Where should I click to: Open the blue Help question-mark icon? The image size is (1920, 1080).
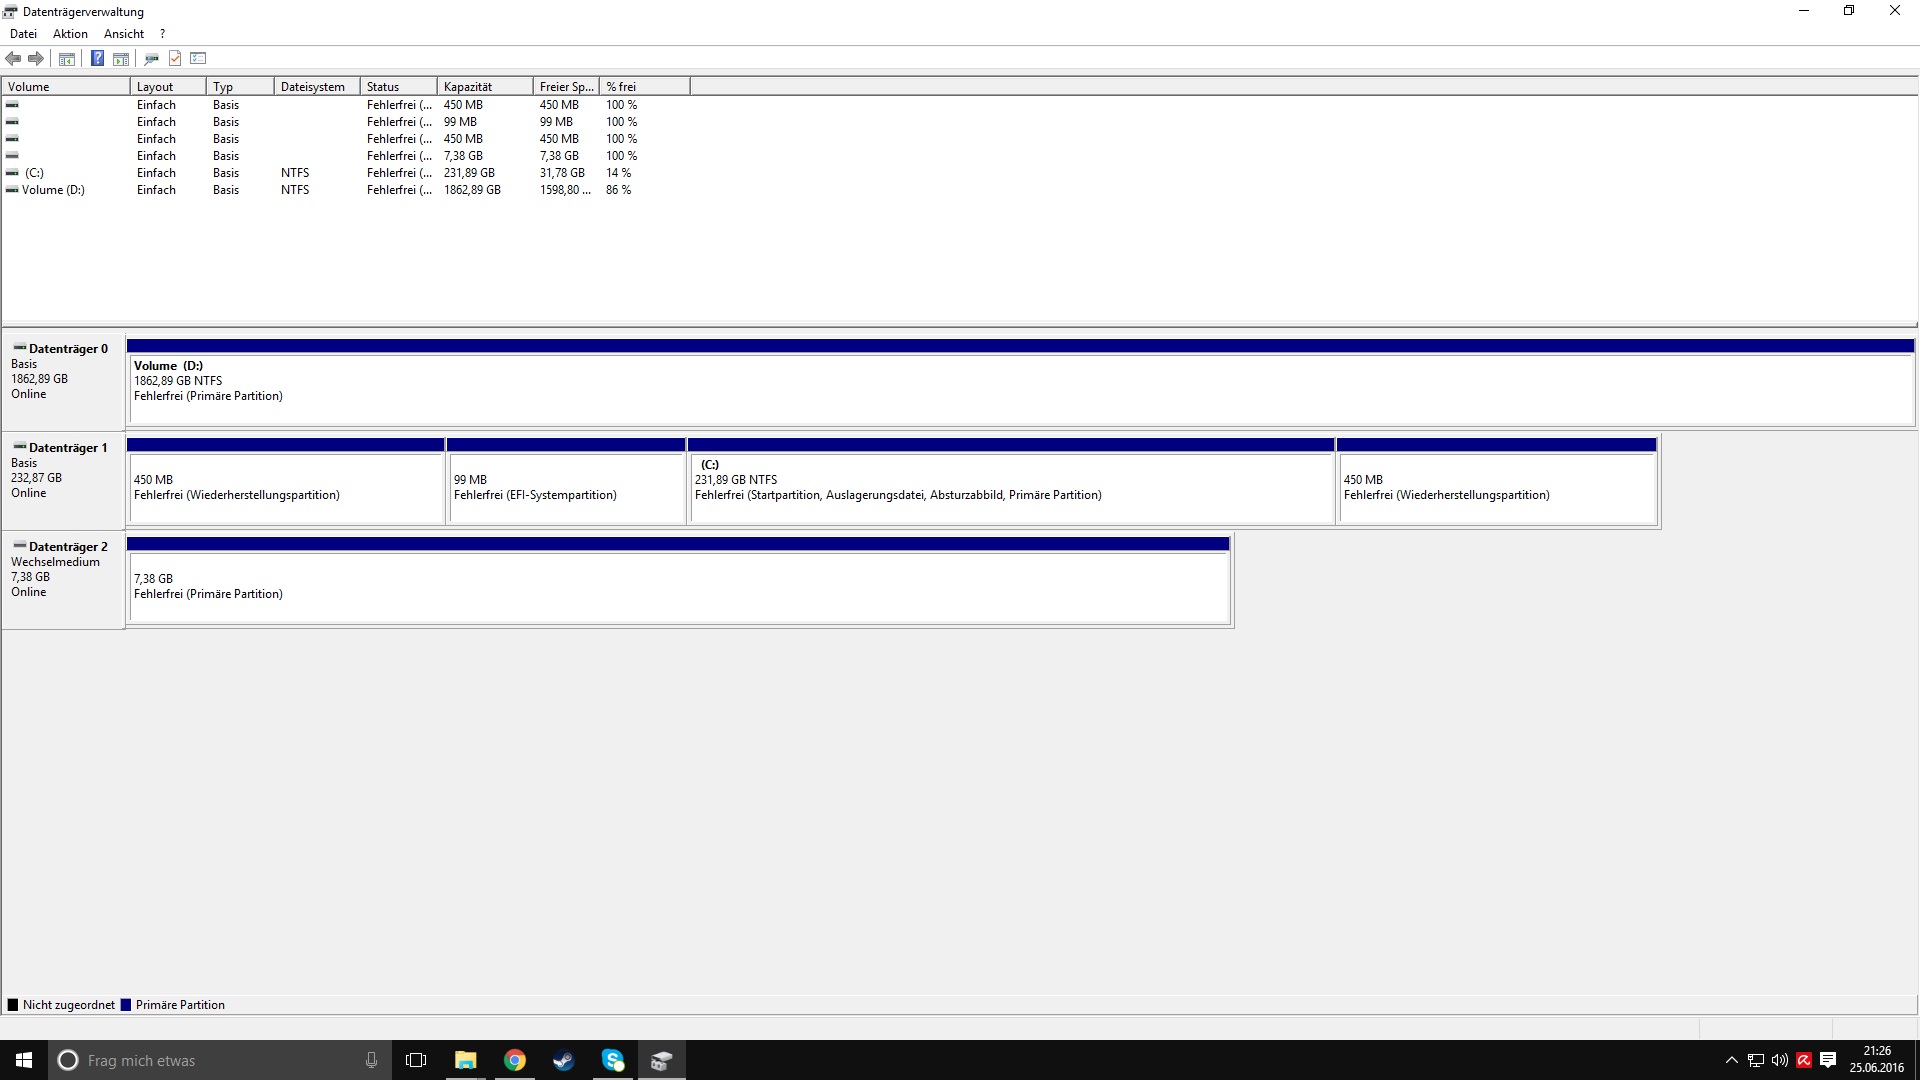click(x=97, y=59)
